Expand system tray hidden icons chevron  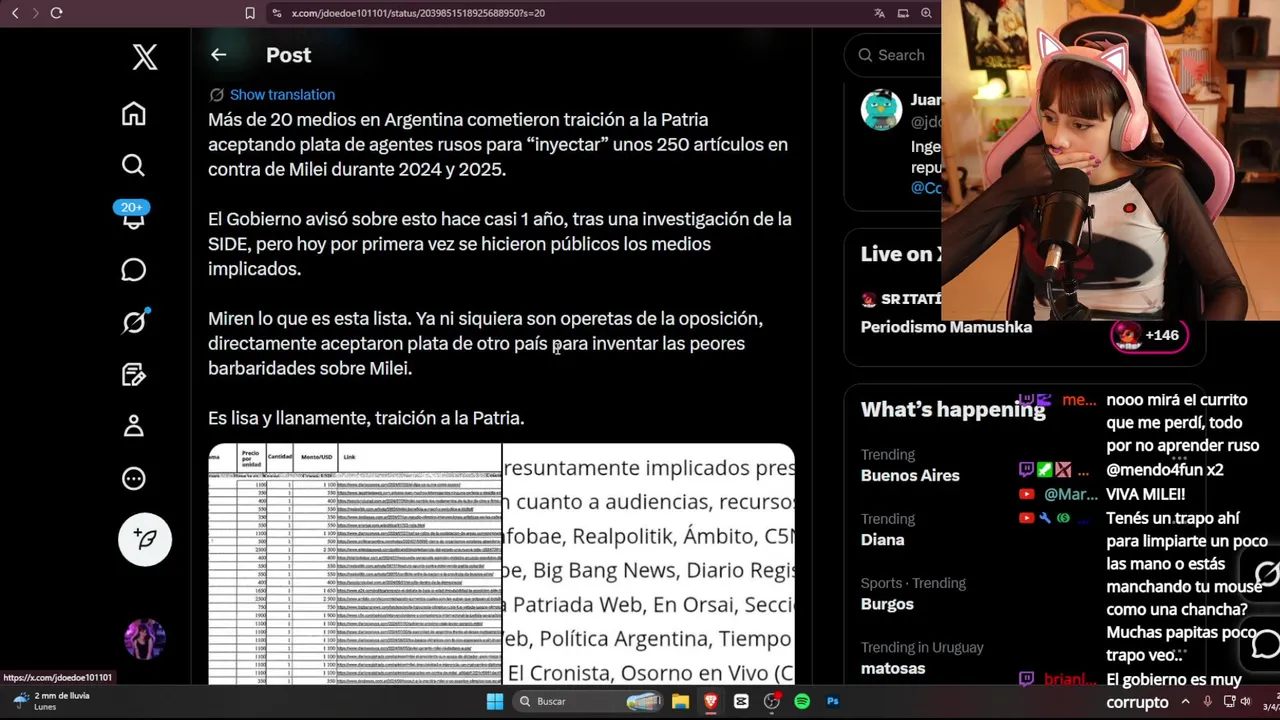point(1186,702)
